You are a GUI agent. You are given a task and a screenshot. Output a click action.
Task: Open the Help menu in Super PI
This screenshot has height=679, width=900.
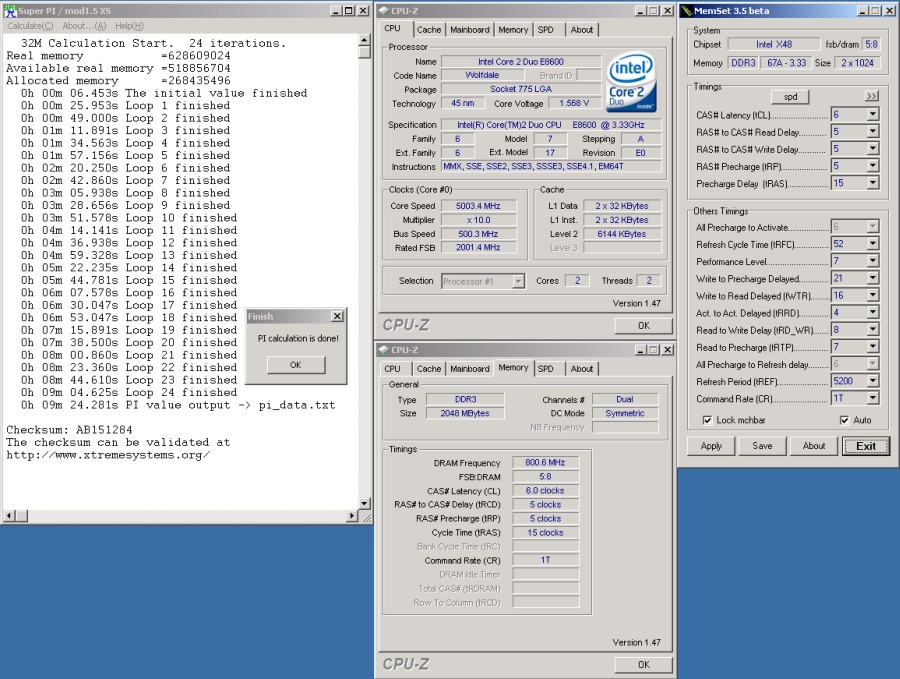pos(129,26)
